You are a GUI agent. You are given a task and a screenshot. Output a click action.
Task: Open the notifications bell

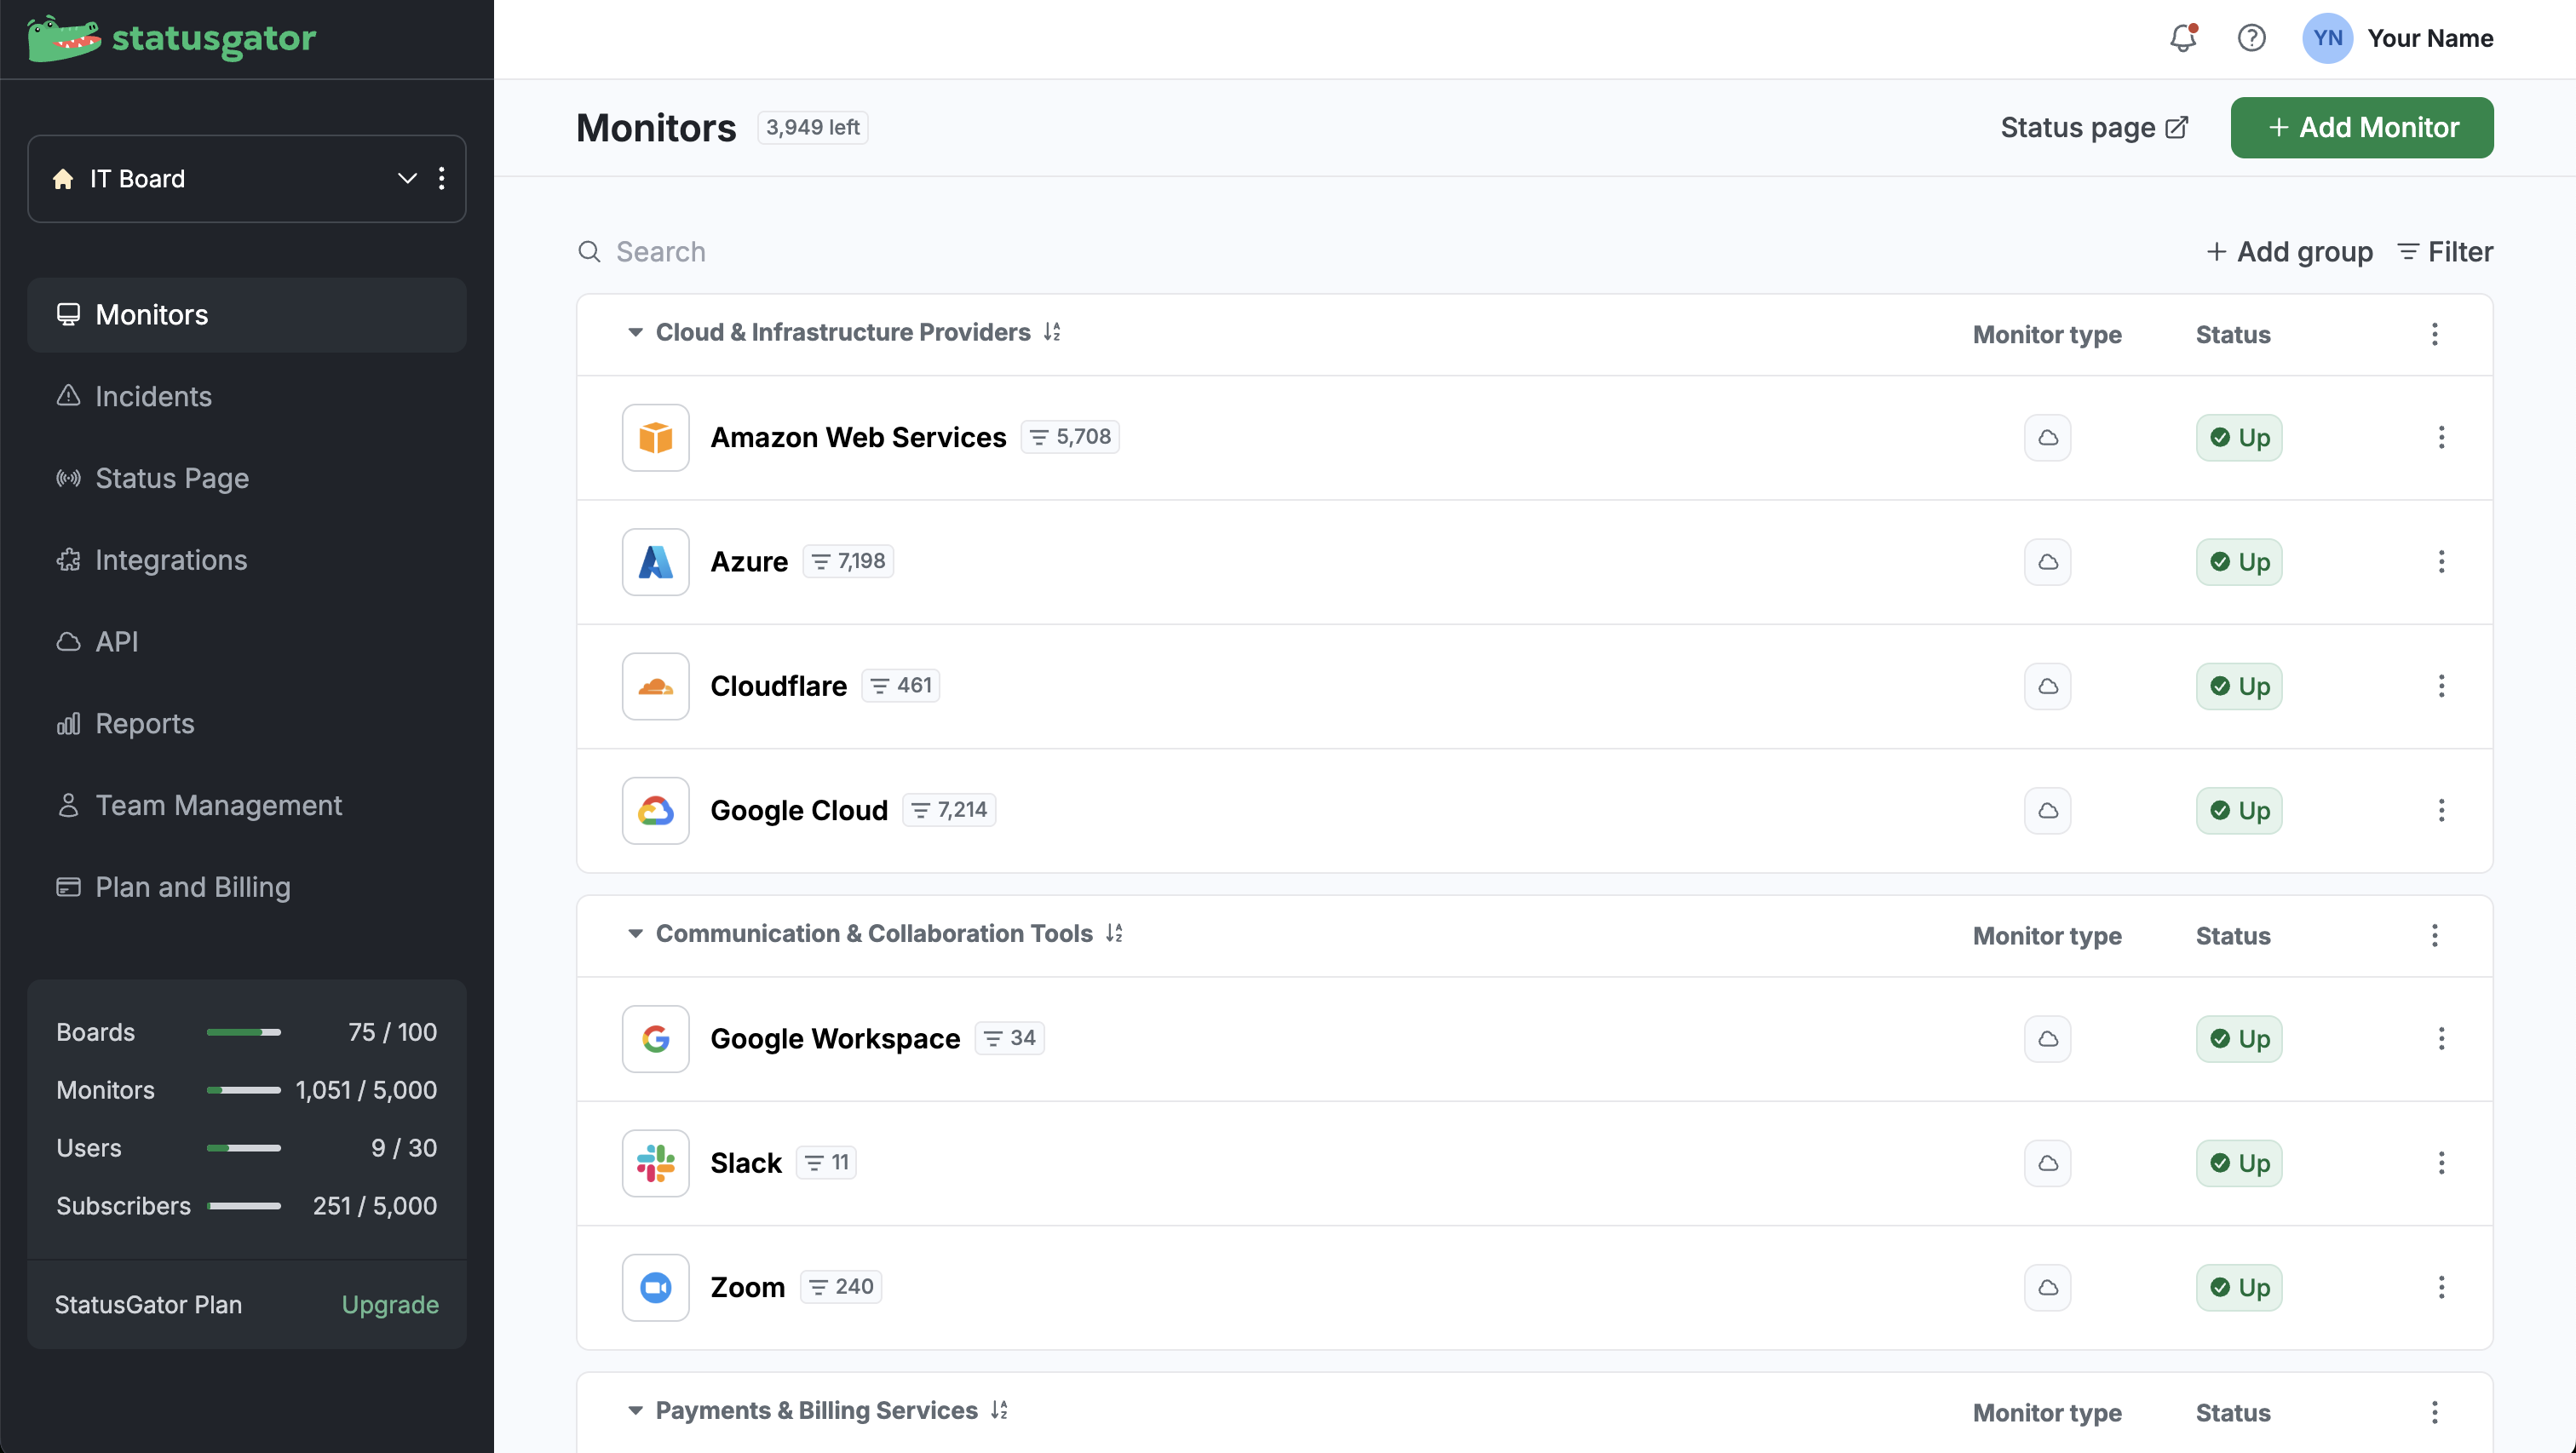[2182, 38]
